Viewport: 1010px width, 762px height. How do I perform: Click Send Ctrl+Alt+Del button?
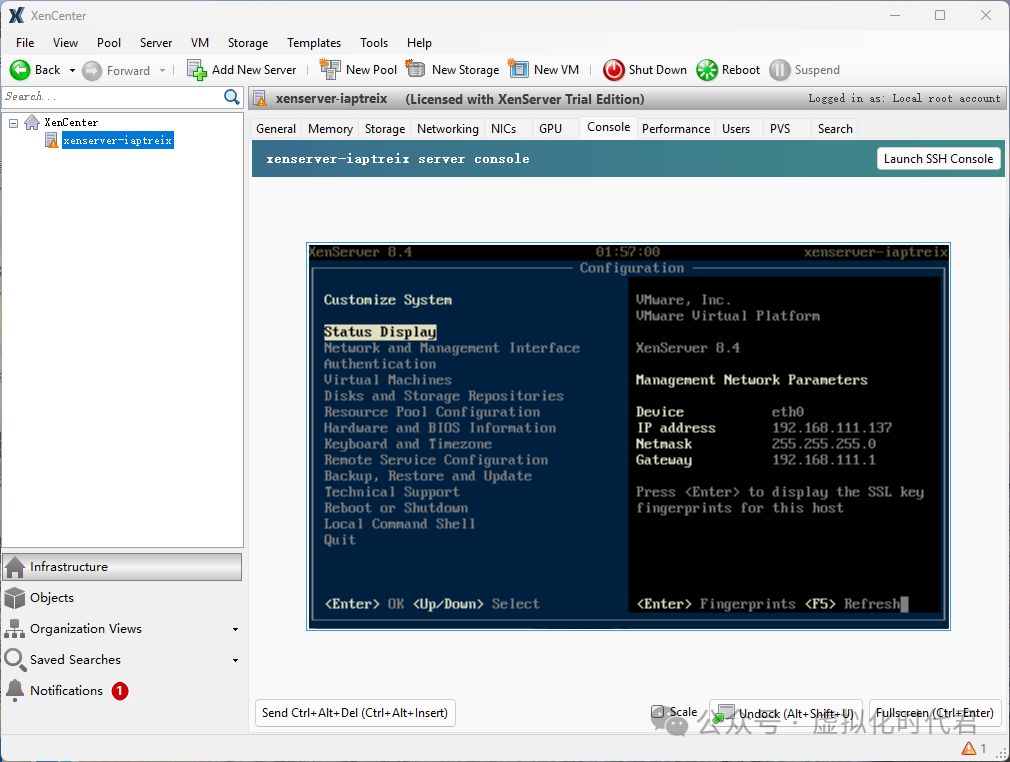pos(355,713)
